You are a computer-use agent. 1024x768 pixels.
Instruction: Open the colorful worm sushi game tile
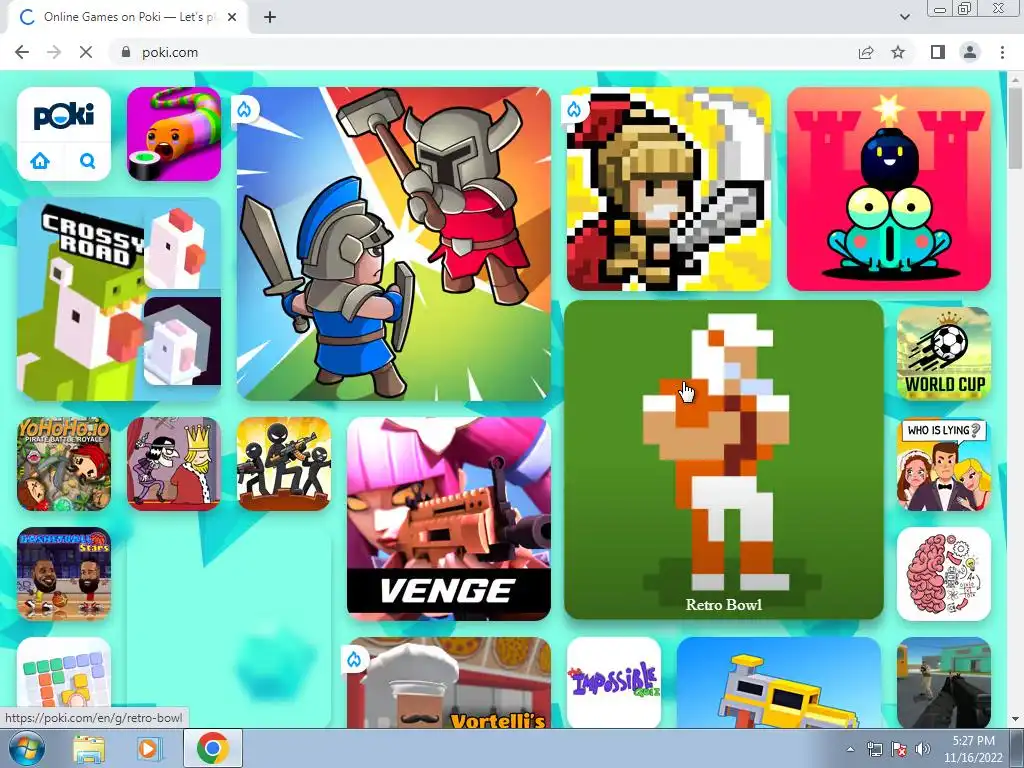point(174,134)
